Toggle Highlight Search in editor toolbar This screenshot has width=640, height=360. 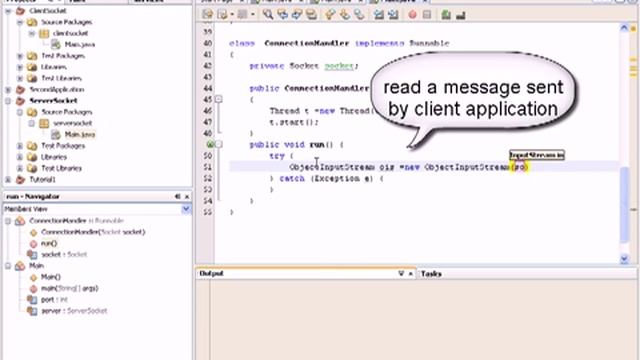[311, 15]
